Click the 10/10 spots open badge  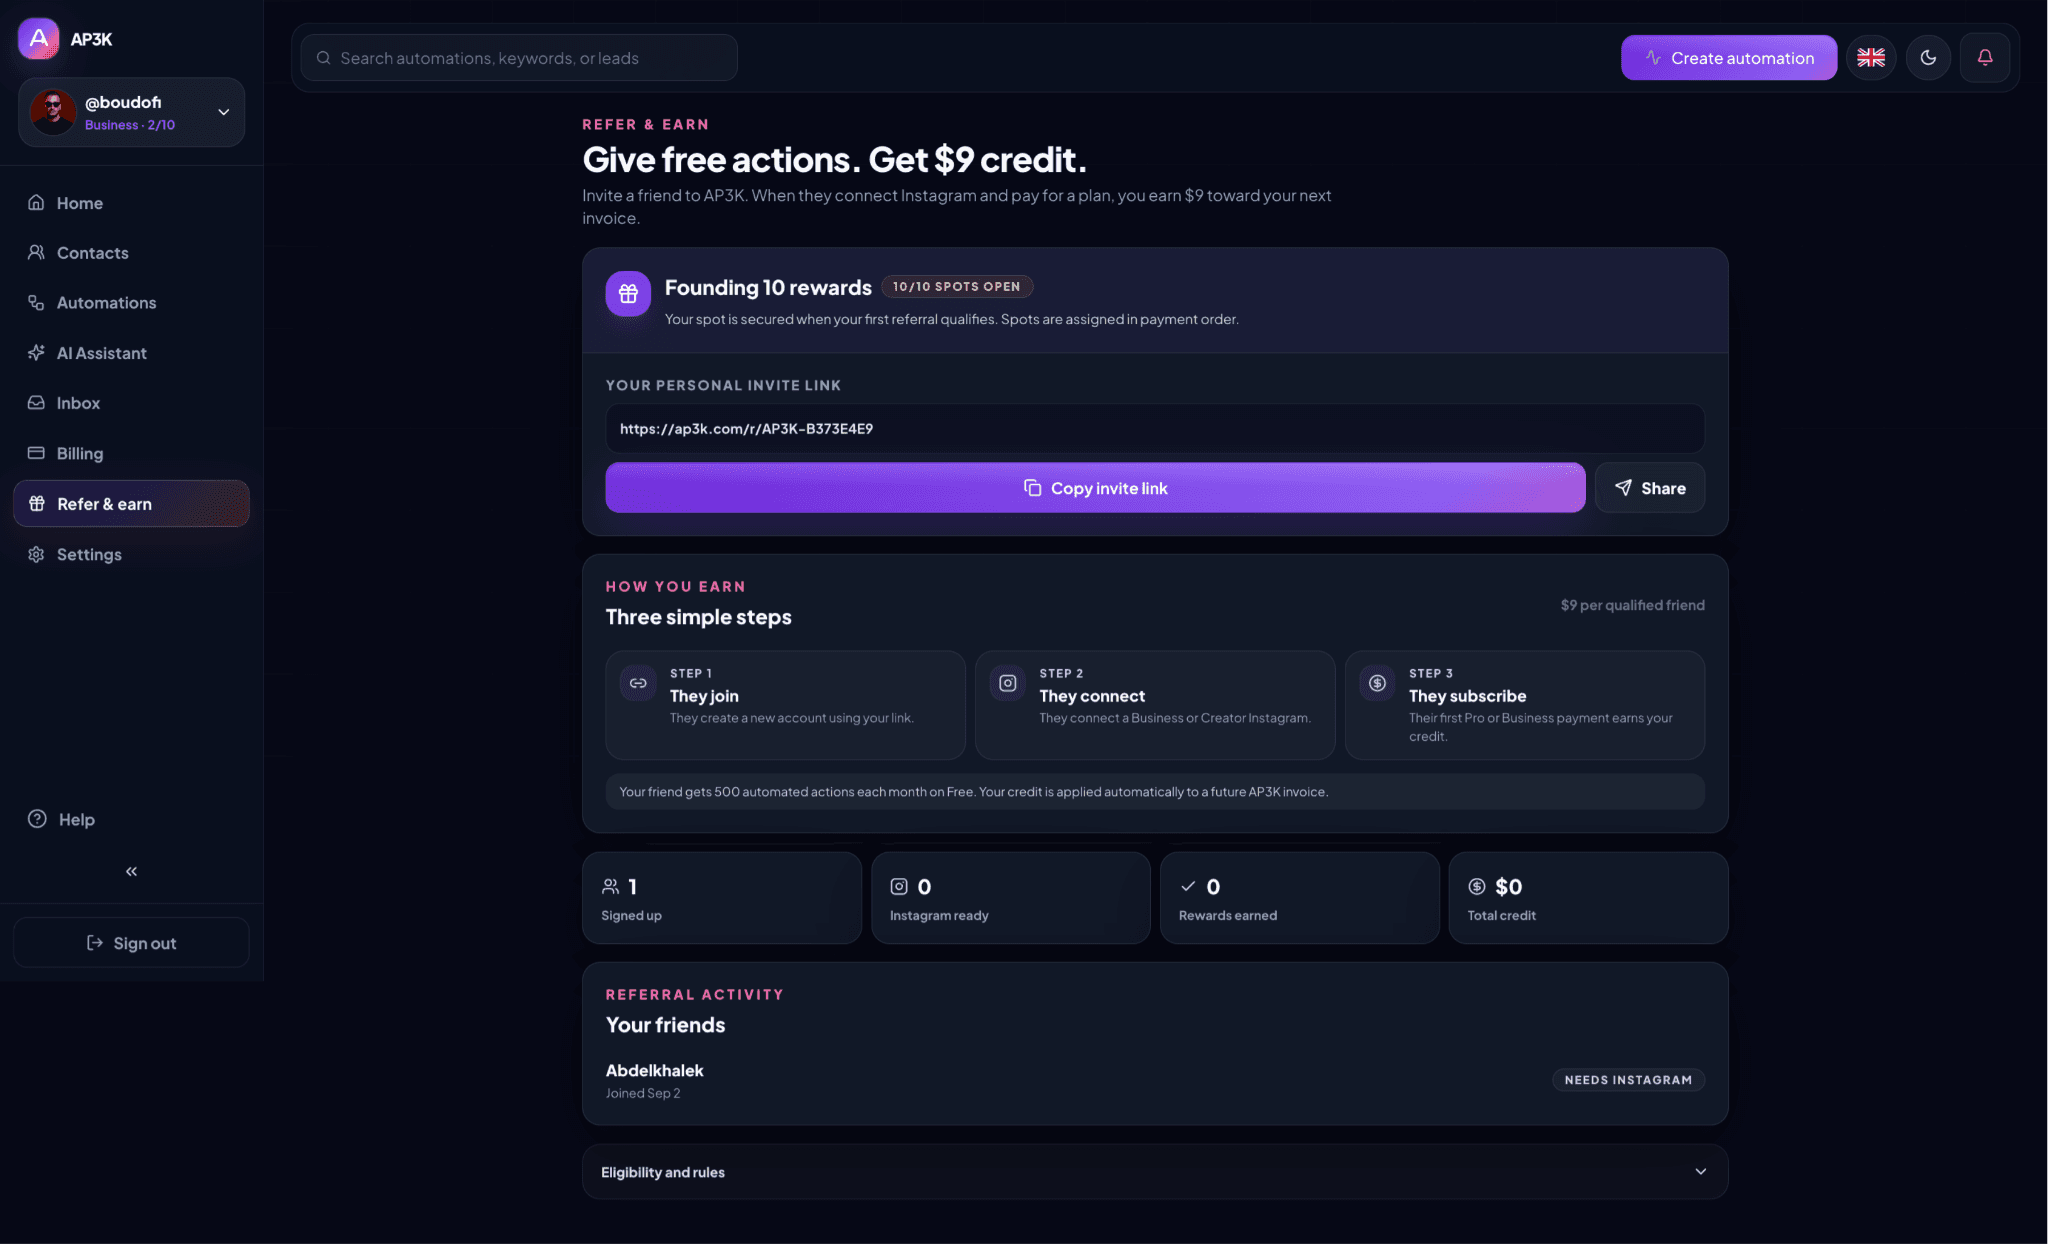(x=957, y=287)
